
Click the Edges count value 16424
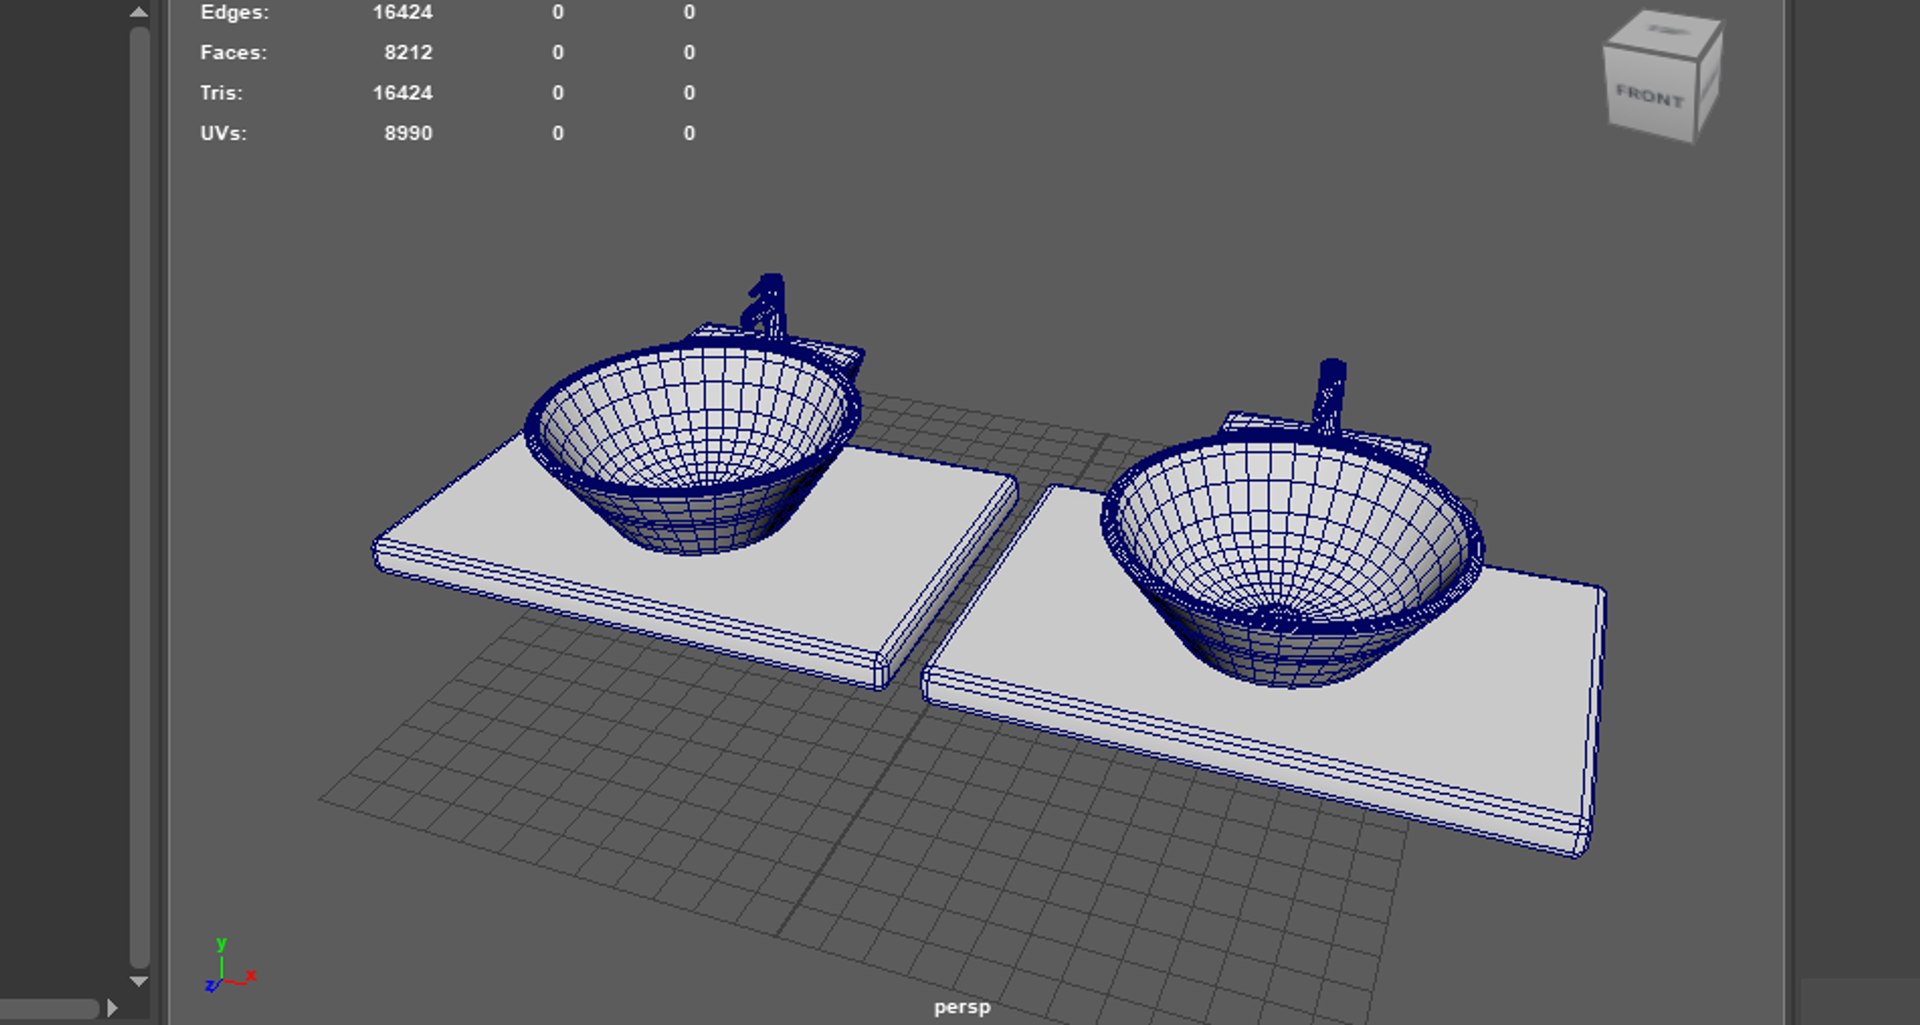(x=402, y=12)
